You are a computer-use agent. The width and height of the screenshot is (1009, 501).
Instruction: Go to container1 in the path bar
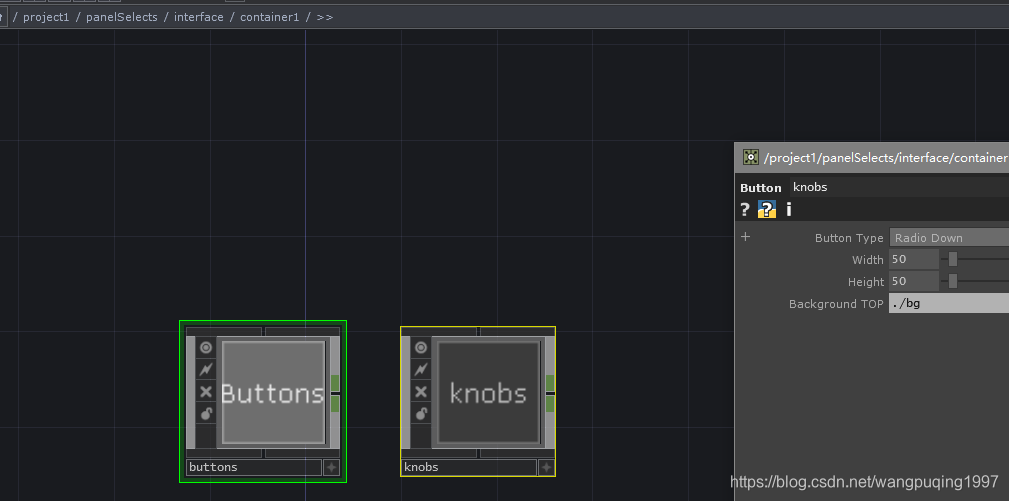pyautogui.click(x=270, y=17)
